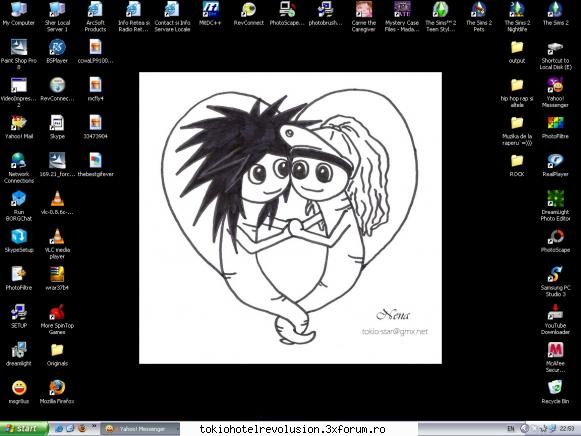
Task: Open RevConnect icon in top row
Action: click(x=249, y=15)
